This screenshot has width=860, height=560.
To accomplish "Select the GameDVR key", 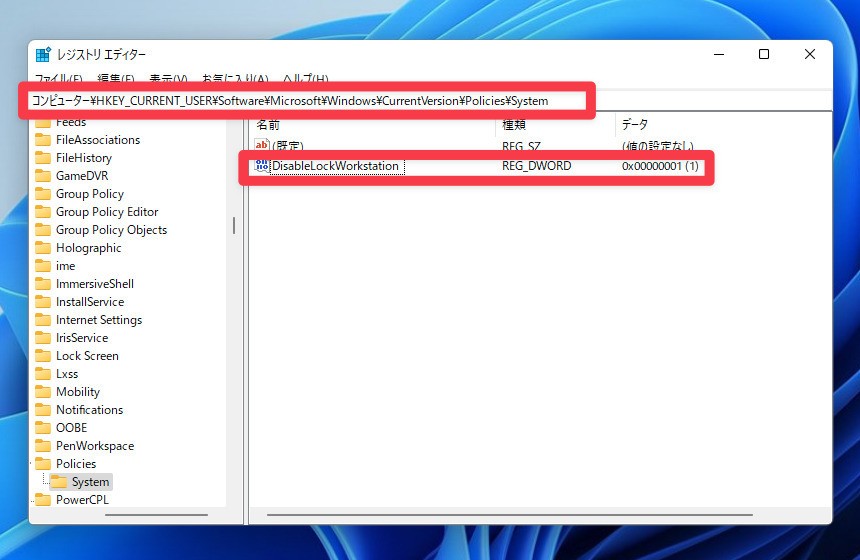I will pos(82,176).
